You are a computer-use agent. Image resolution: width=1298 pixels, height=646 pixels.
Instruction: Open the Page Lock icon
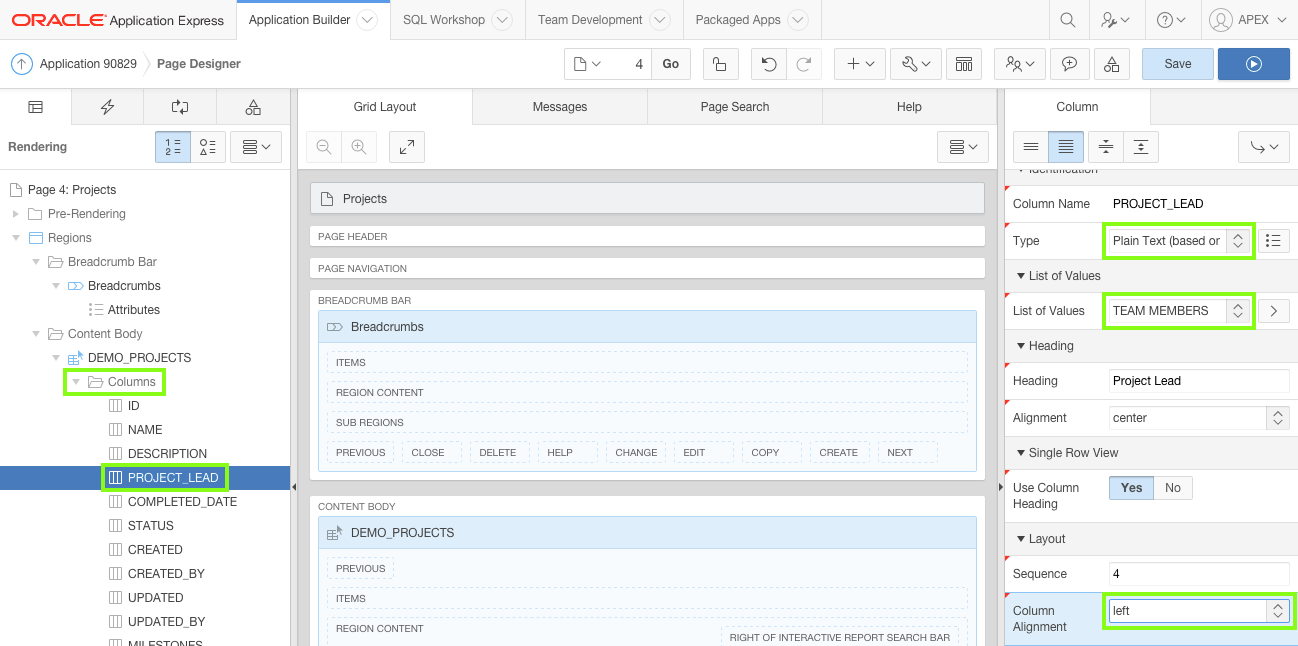[720, 63]
